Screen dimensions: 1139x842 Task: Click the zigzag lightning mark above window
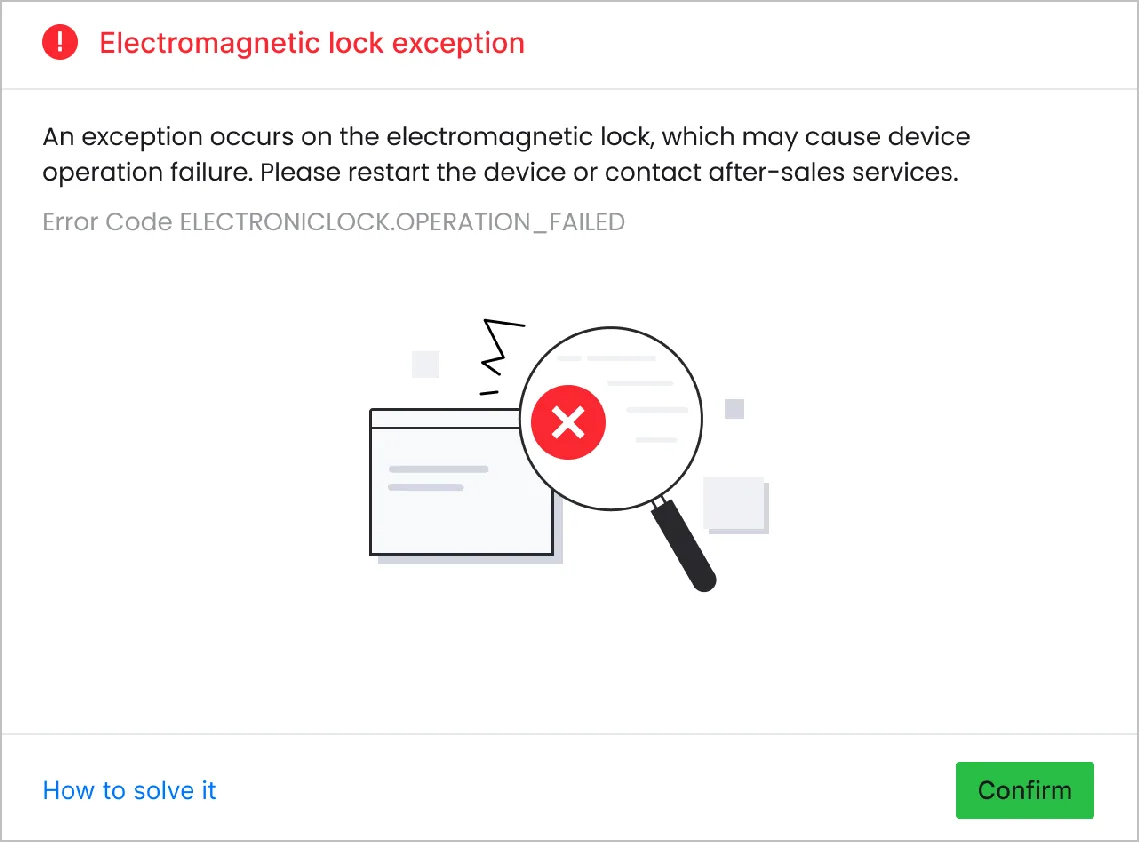(x=503, y=347)
